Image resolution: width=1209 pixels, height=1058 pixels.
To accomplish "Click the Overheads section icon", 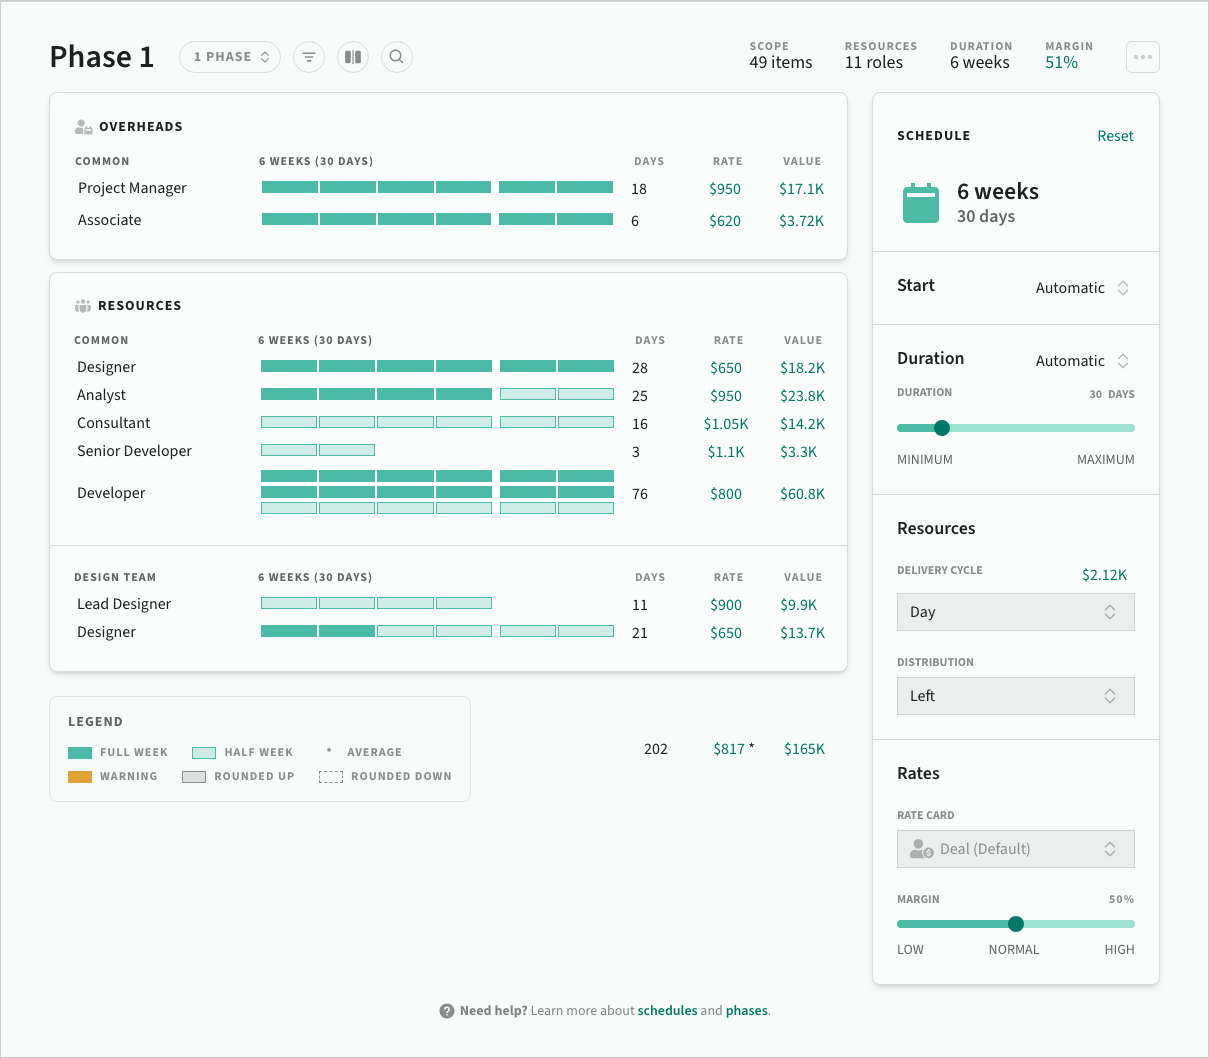I will 84,127.
